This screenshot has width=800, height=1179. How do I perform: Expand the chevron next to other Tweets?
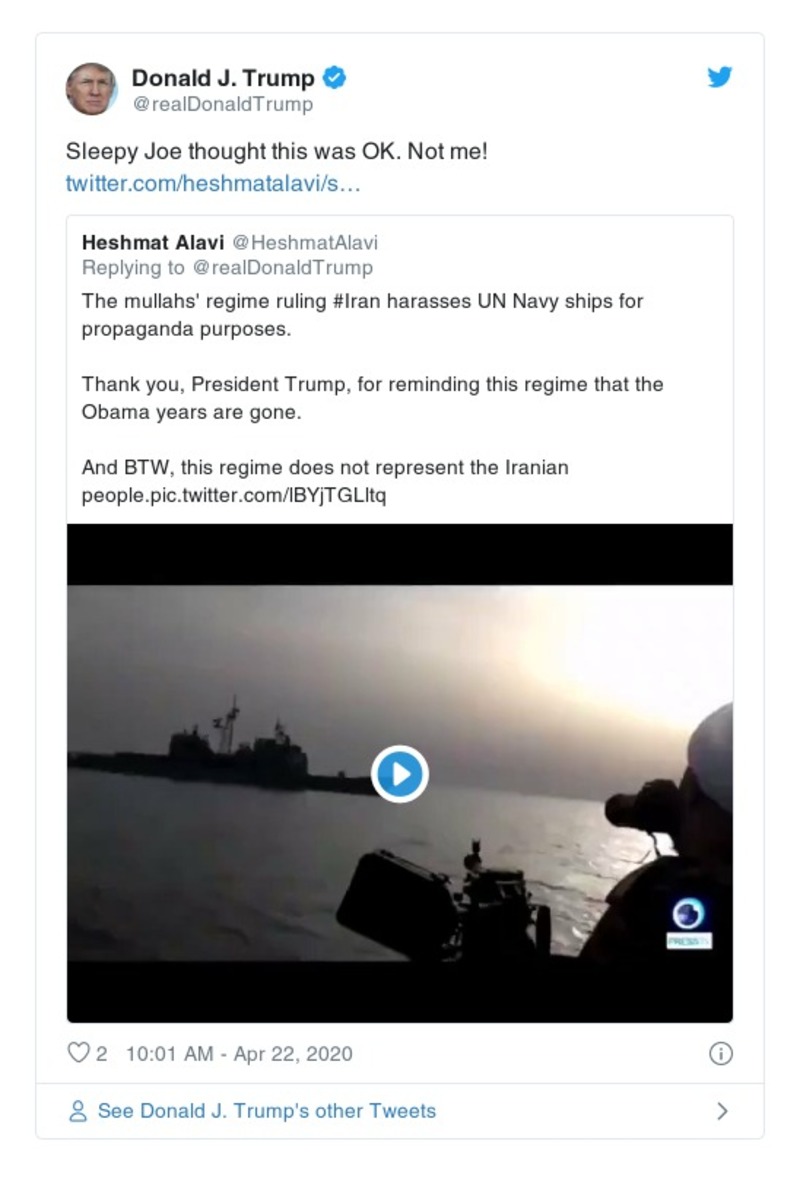(x=722, y=1111)
